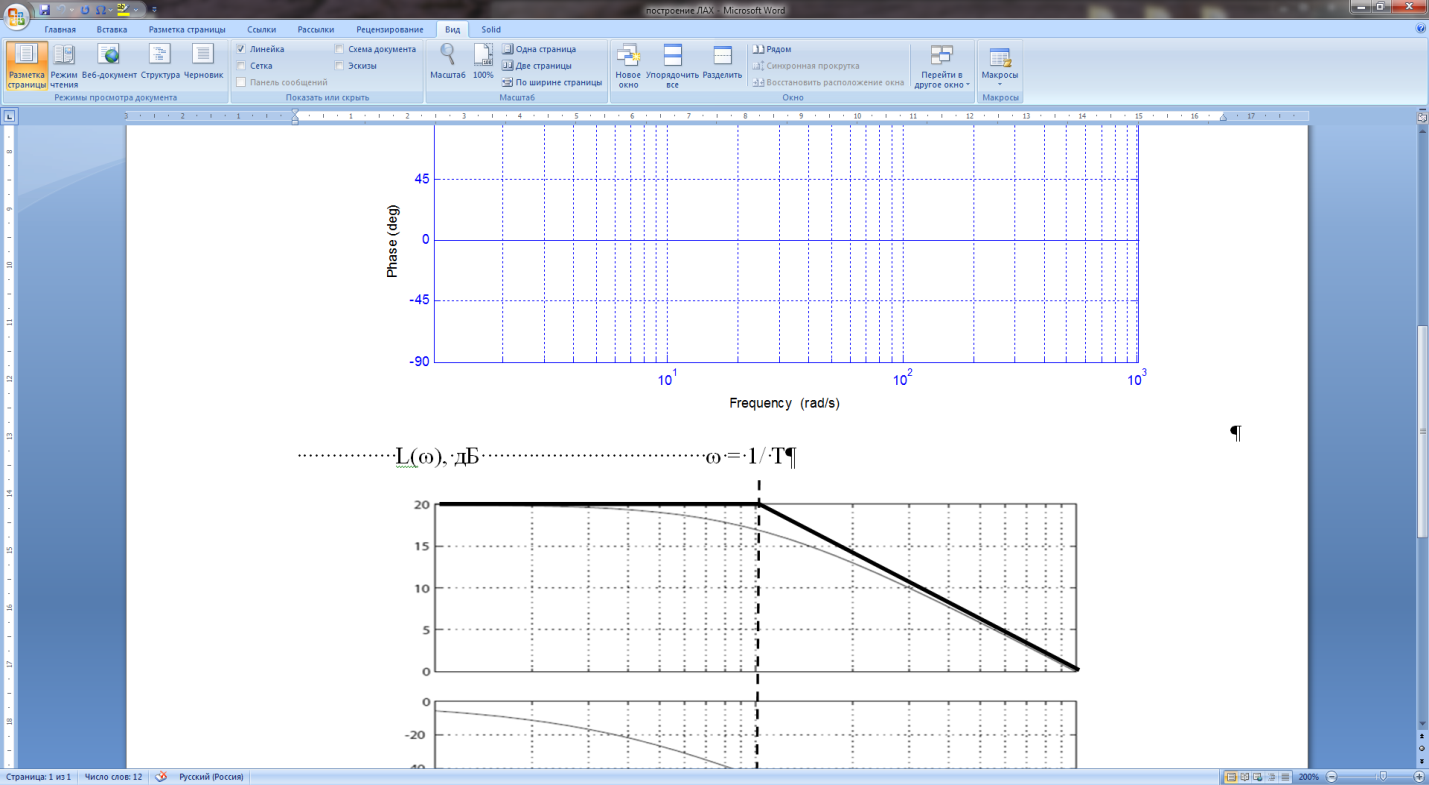Open the Рецензирование tab

click(x=390, y=30)
